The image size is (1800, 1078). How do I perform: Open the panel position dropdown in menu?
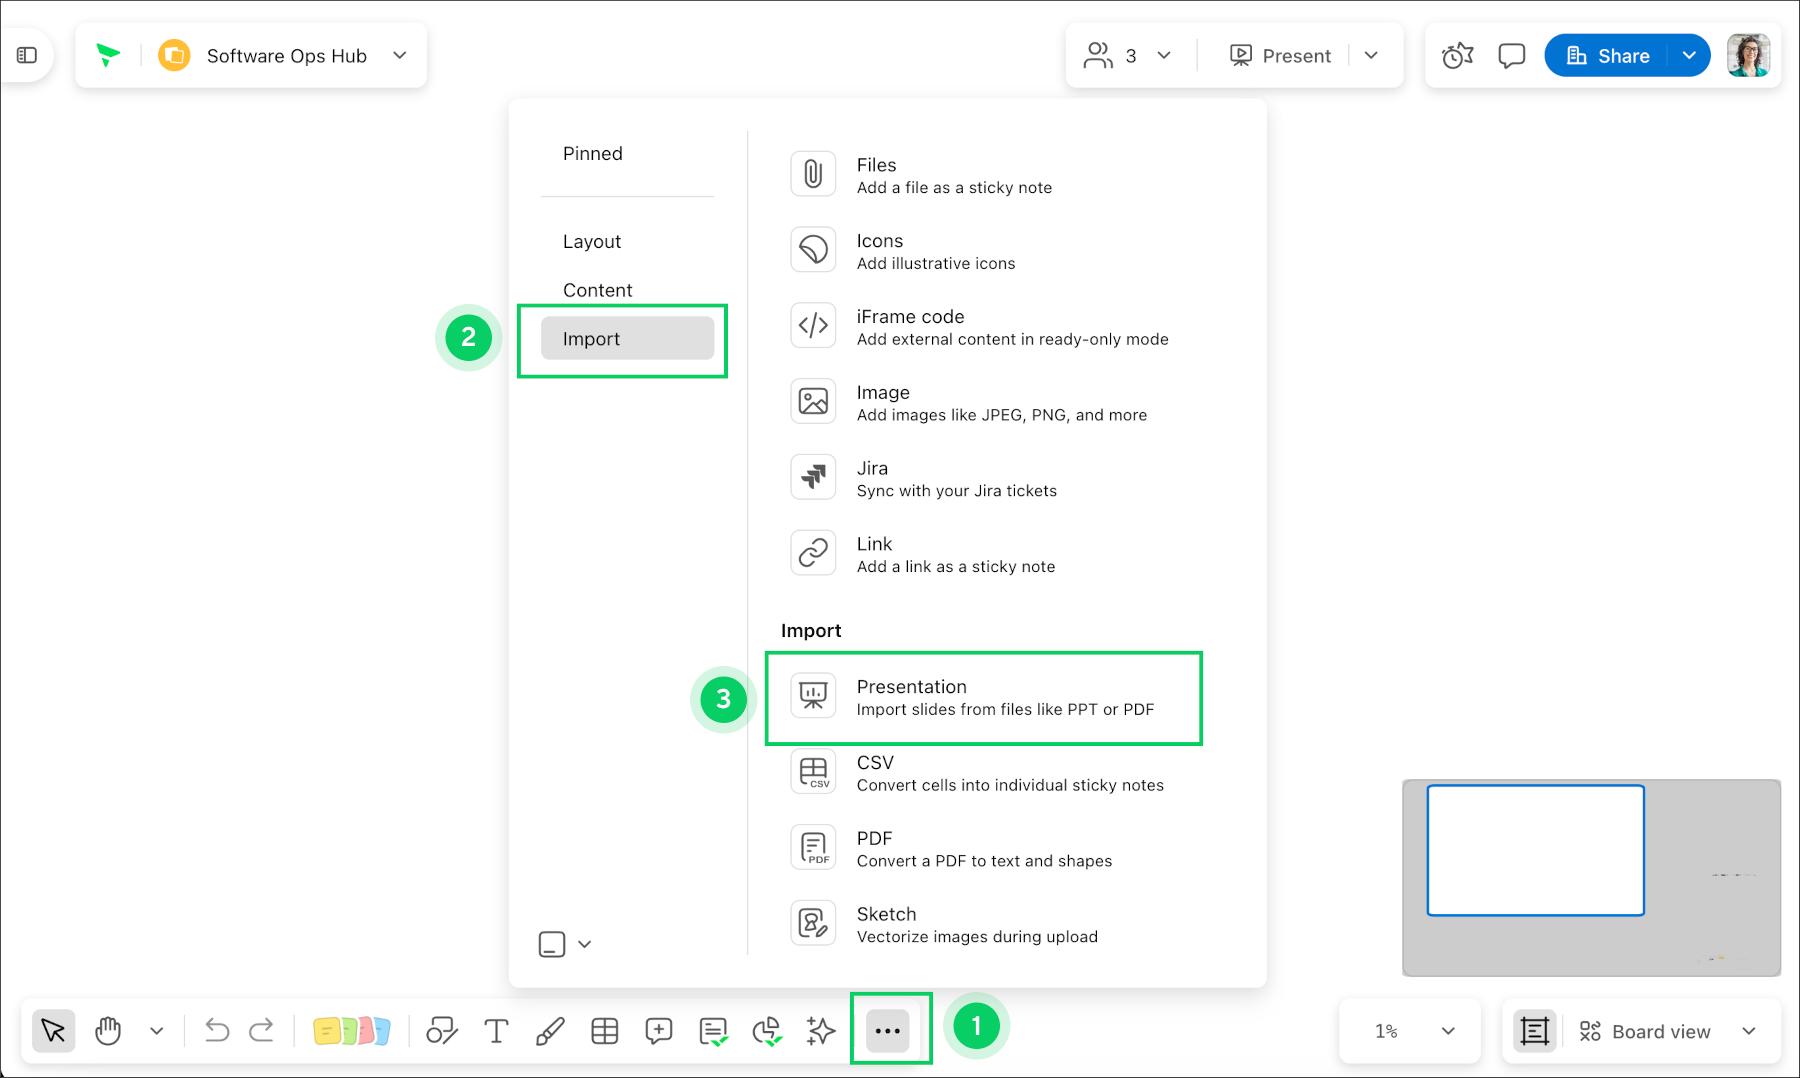point(565,944)
